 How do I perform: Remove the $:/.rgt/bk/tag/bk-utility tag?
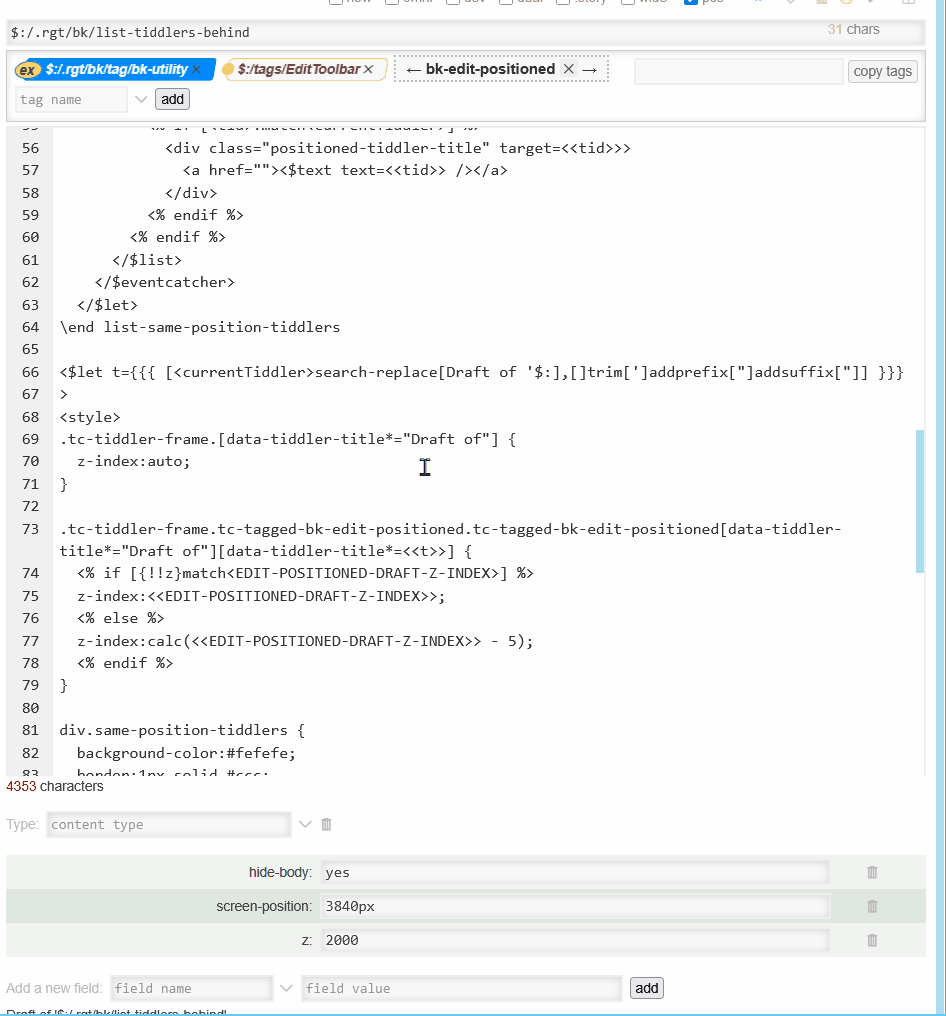pyautogui.click(x=197, y=70)
